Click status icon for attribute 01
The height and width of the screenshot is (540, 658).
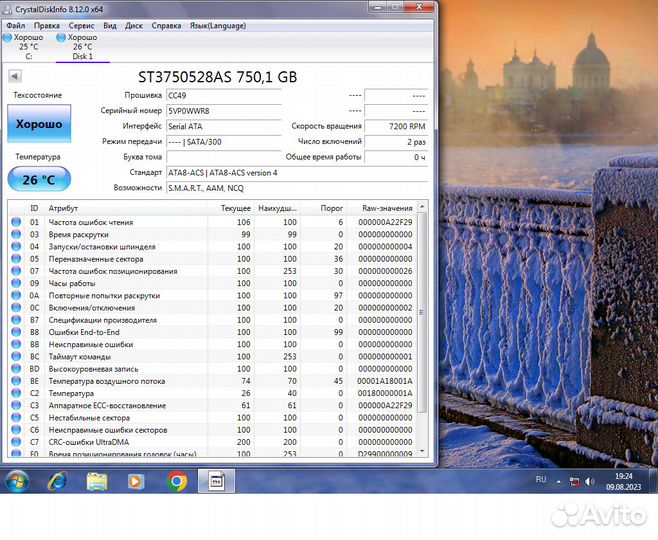pyautogui.click(x=16, y=222)
